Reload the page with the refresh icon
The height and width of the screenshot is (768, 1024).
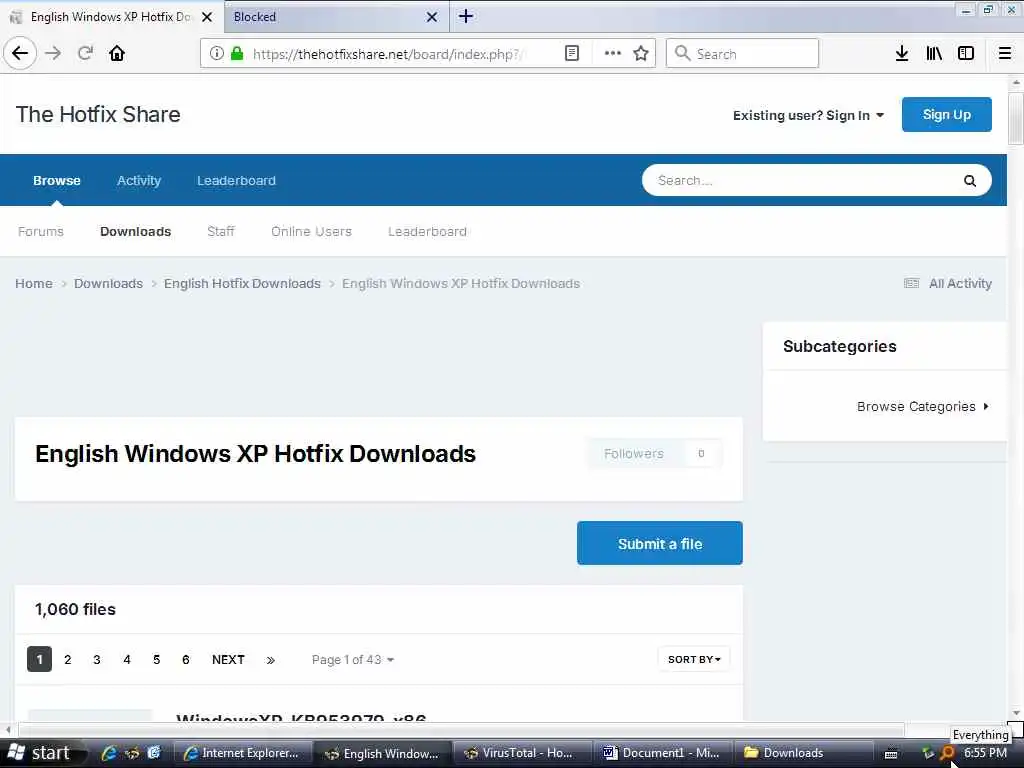(x=85, y=53)
